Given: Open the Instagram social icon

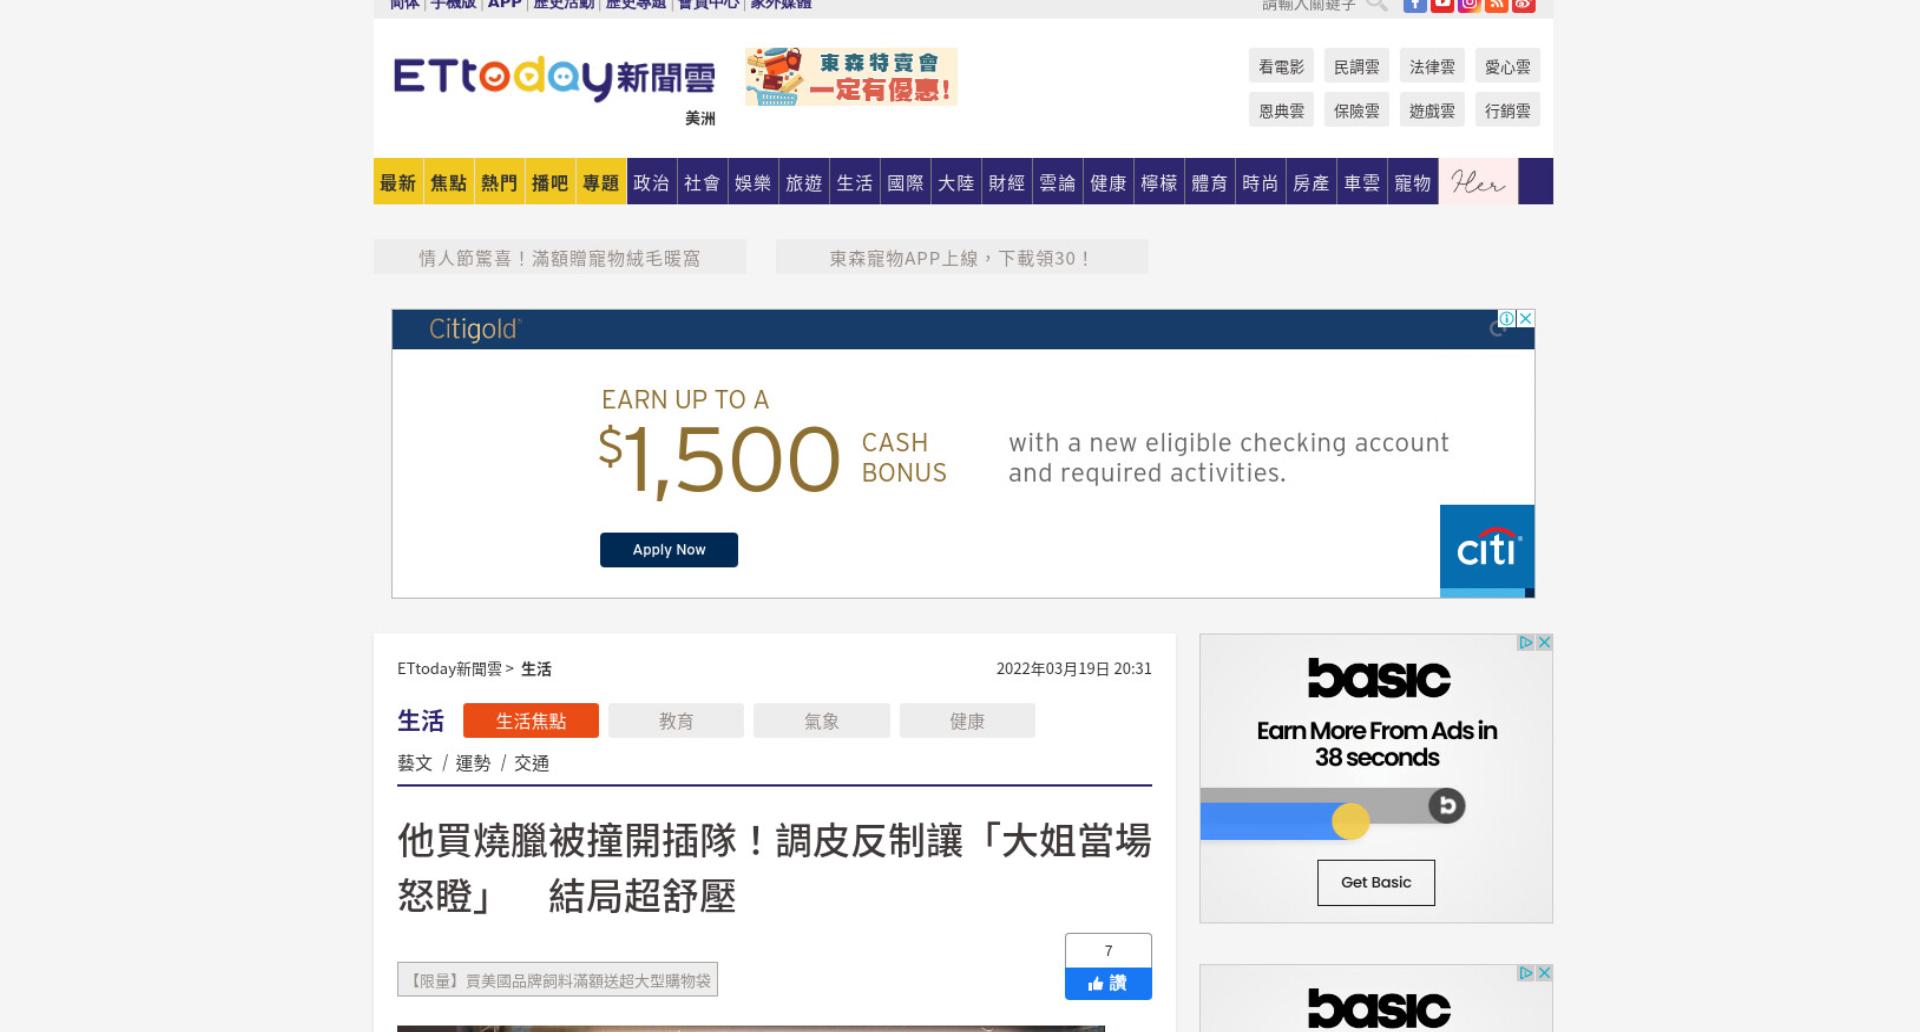Looking at the screenshot, I should coord(1469,5).
